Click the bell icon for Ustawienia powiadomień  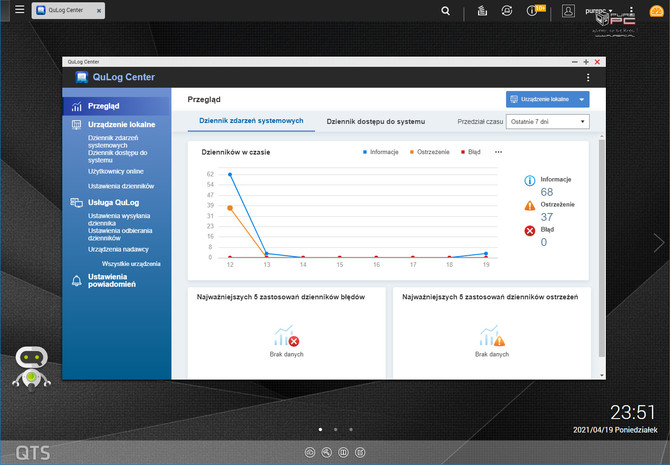pos(76,281)
